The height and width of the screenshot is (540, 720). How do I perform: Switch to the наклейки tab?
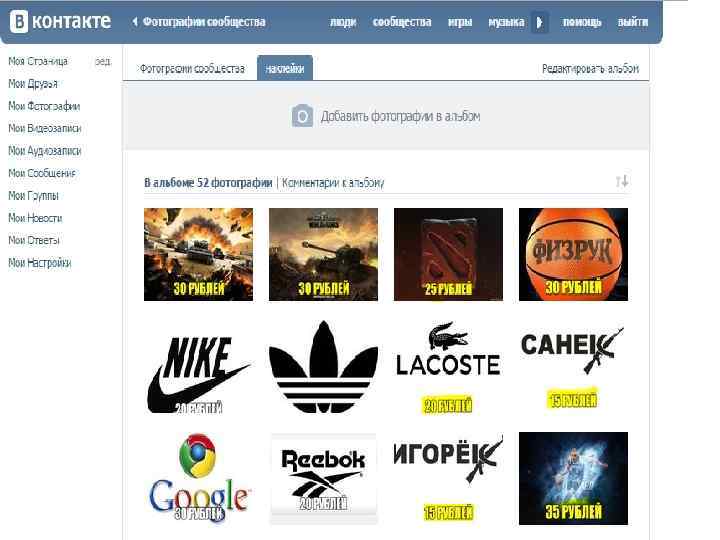pos(285,68)
